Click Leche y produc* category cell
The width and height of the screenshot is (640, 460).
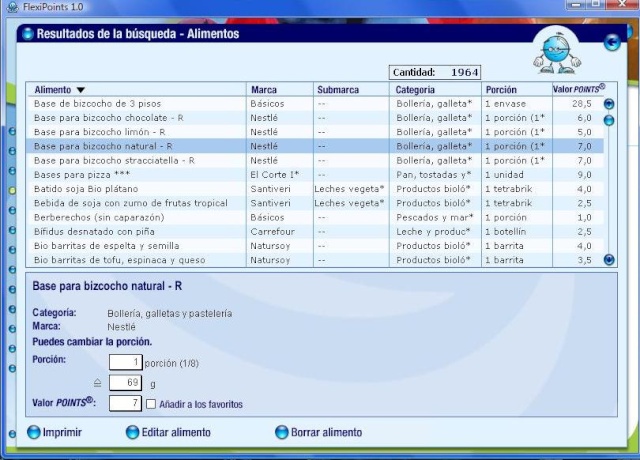[433, 232]
